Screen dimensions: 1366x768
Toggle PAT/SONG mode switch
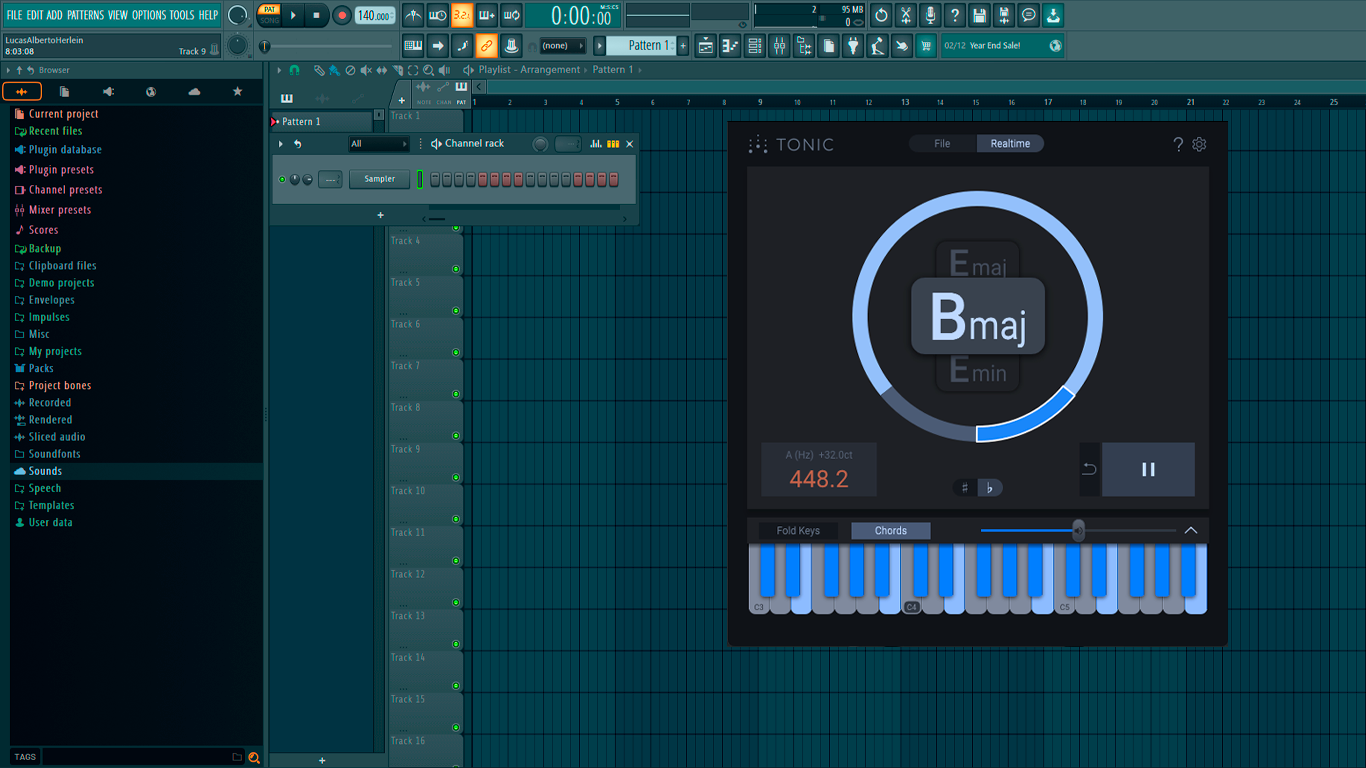(270, 15)
